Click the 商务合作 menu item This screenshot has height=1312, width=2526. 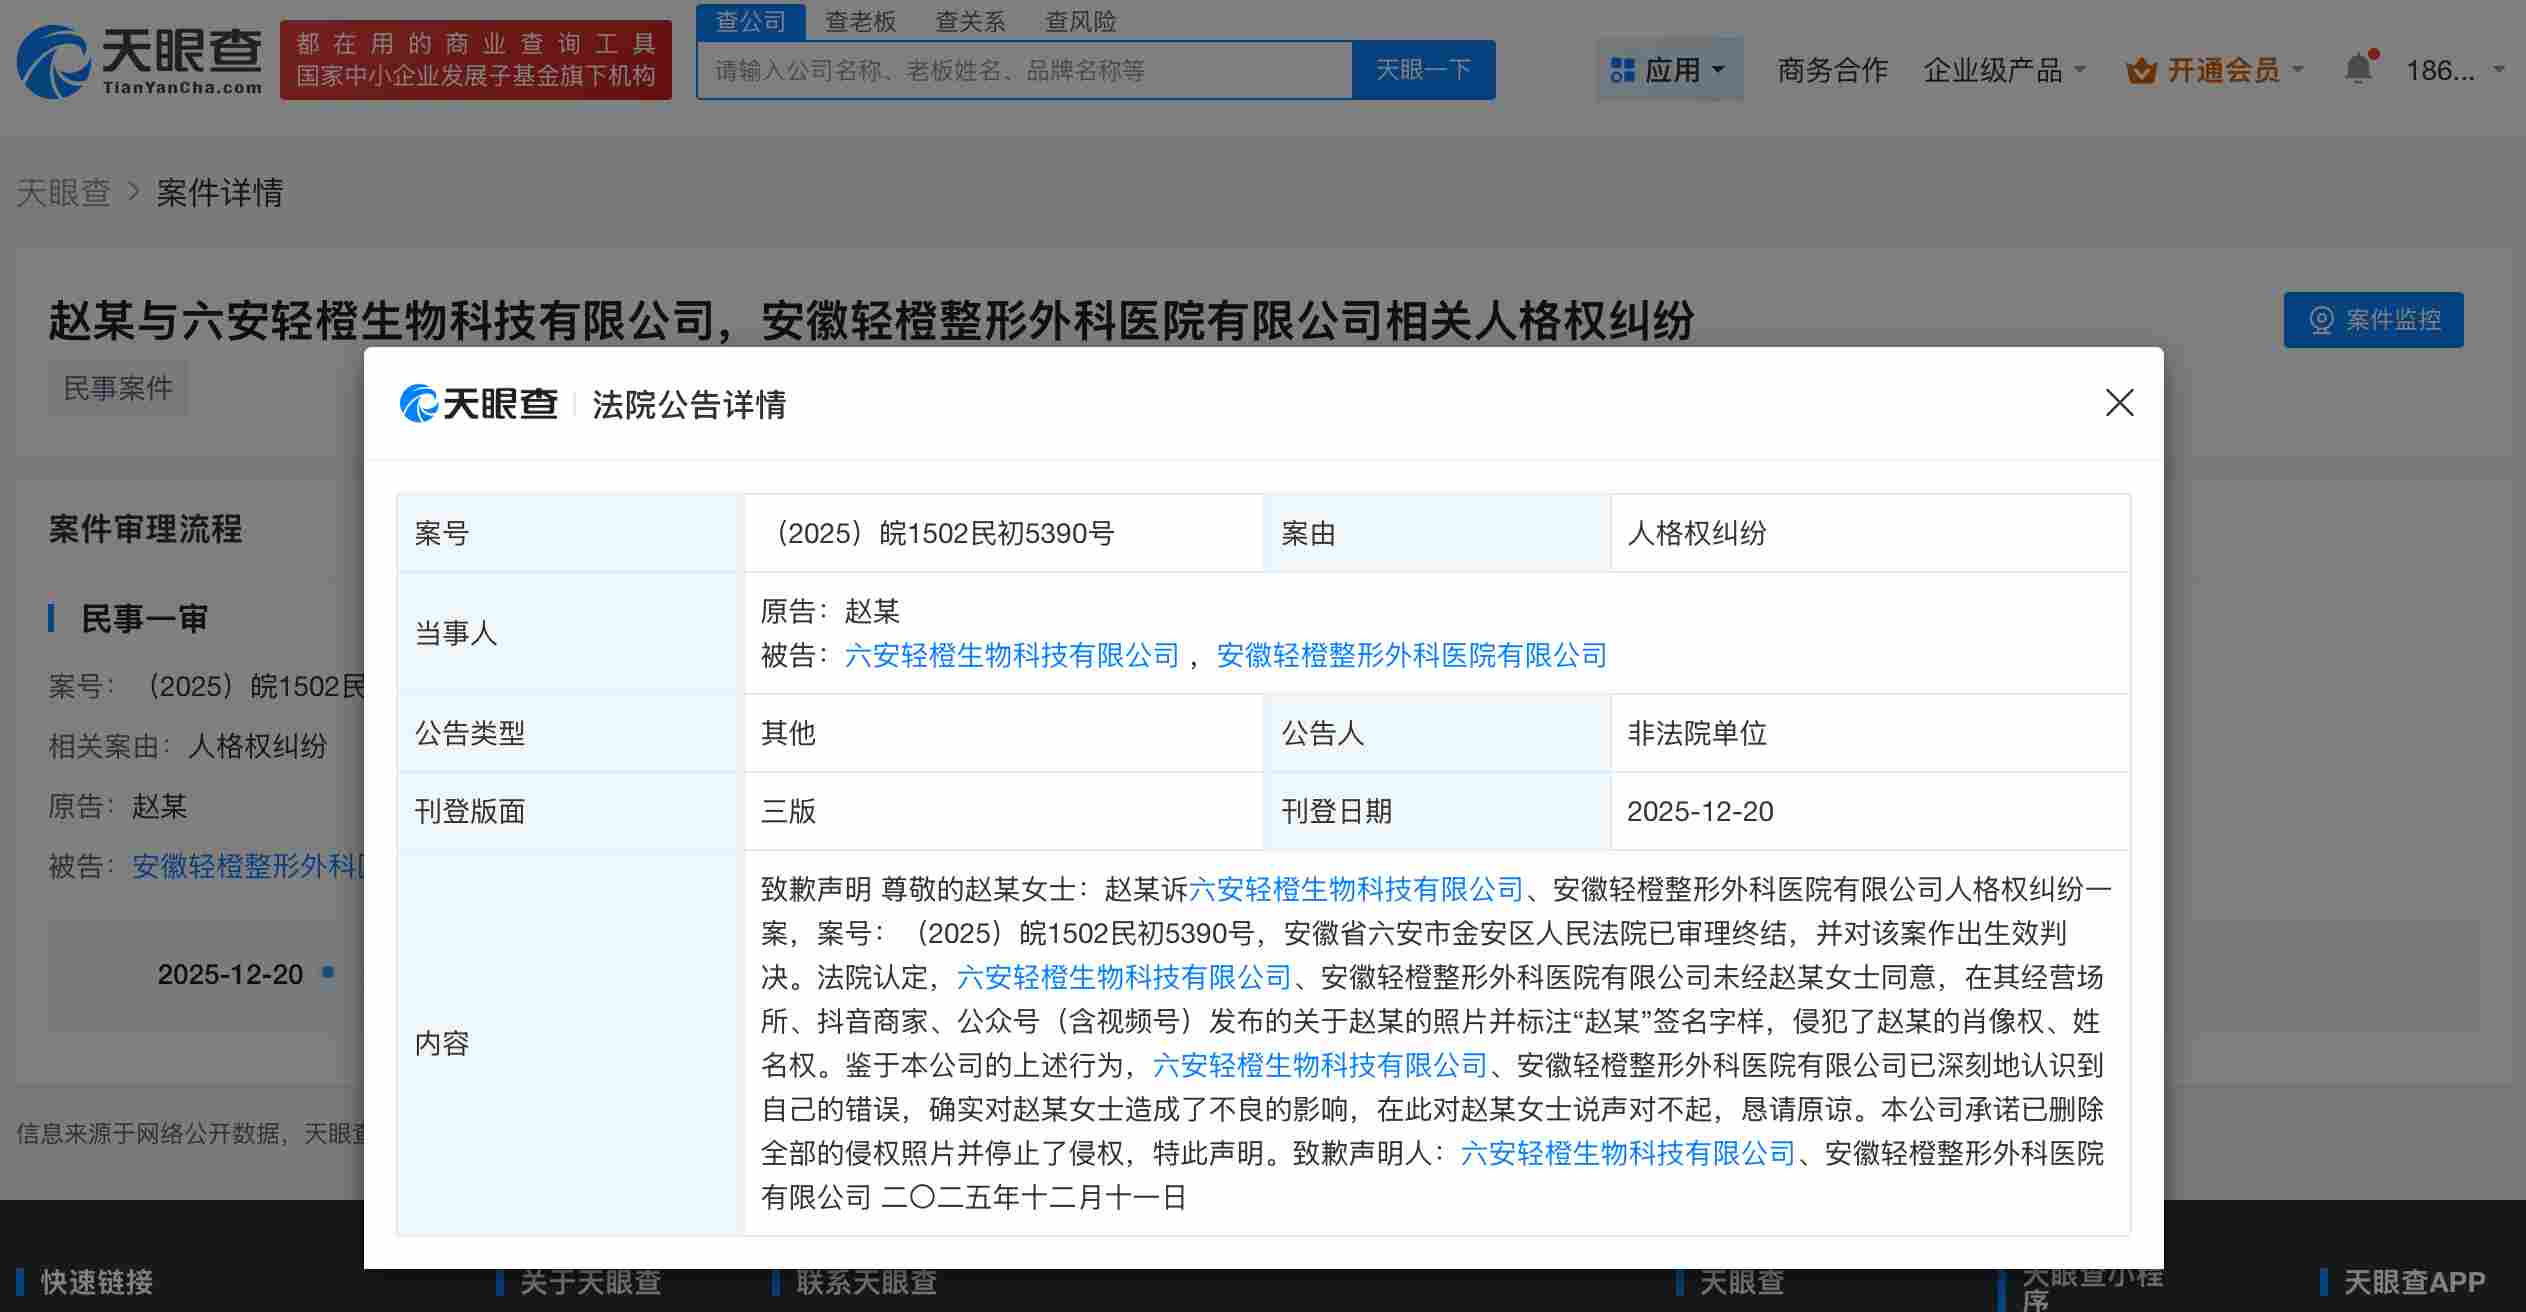[1832, 70]
